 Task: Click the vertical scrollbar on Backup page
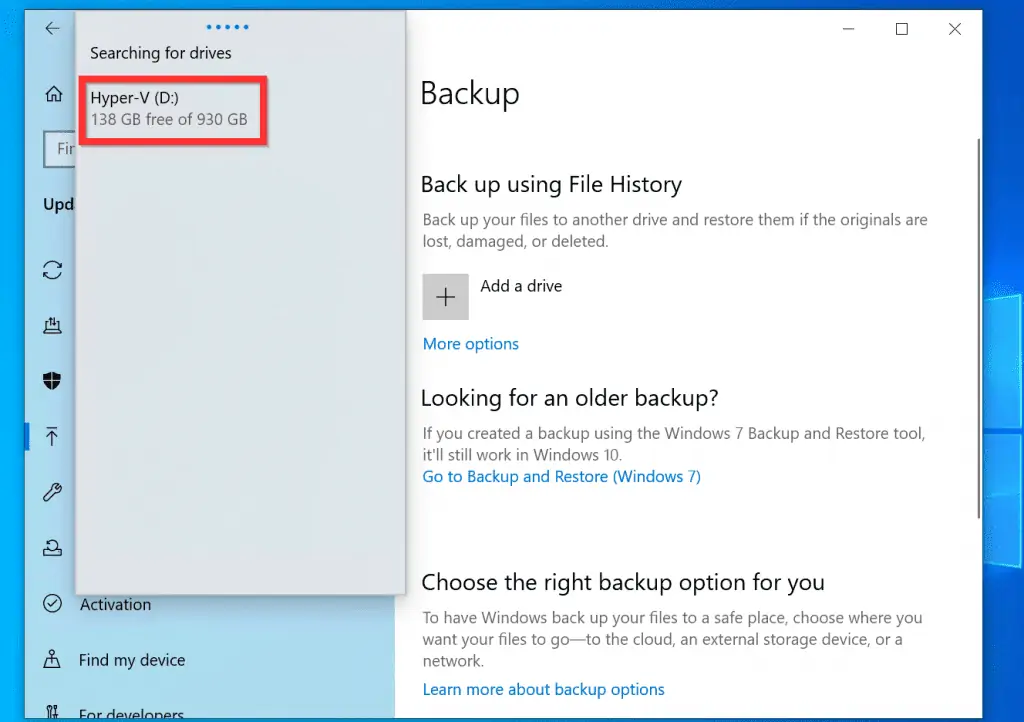point(977,330)
